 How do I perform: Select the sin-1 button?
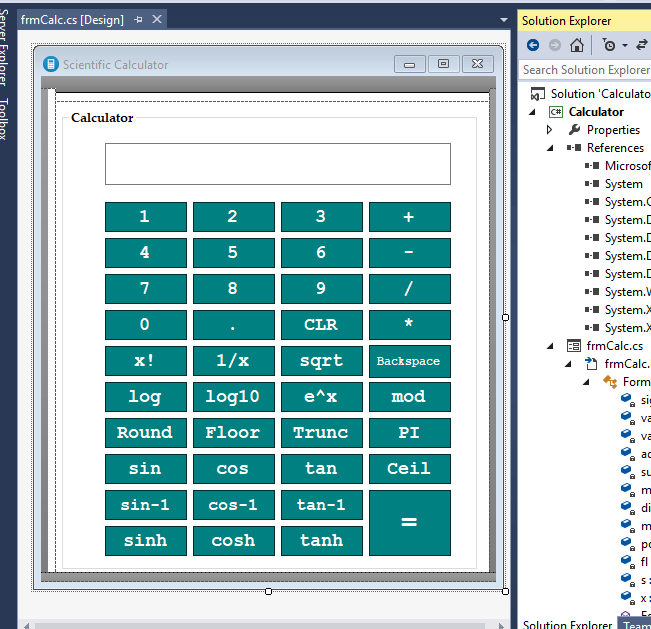pos(146,505)
